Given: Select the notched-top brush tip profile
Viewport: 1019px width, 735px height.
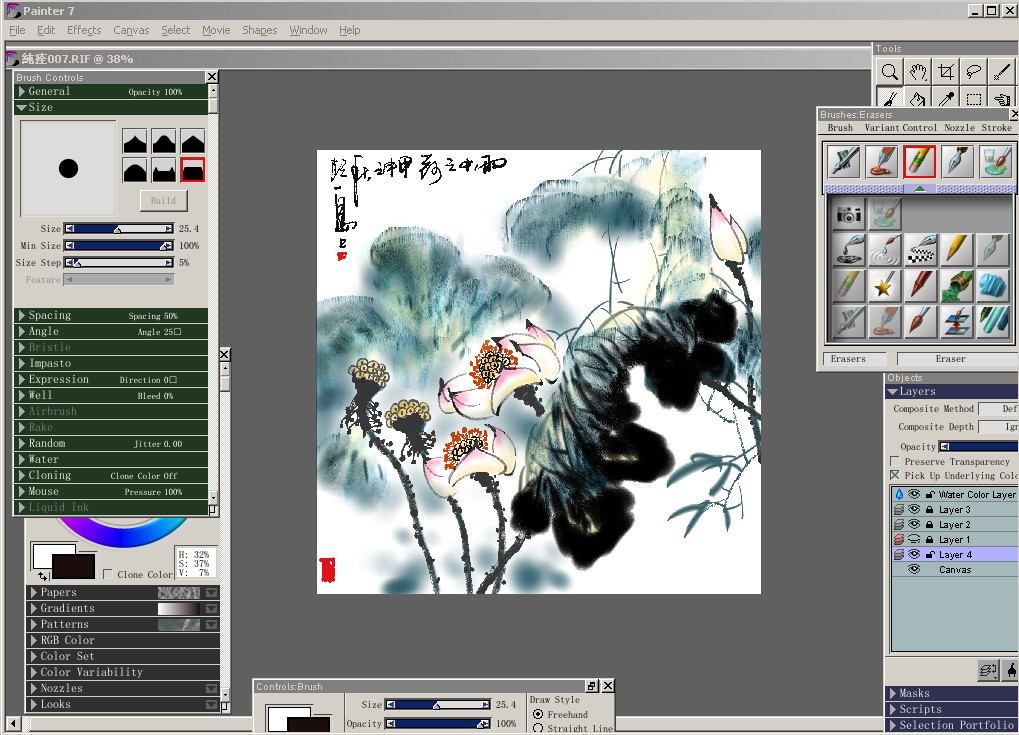Looking at the screenshot, I should [164, 170].
